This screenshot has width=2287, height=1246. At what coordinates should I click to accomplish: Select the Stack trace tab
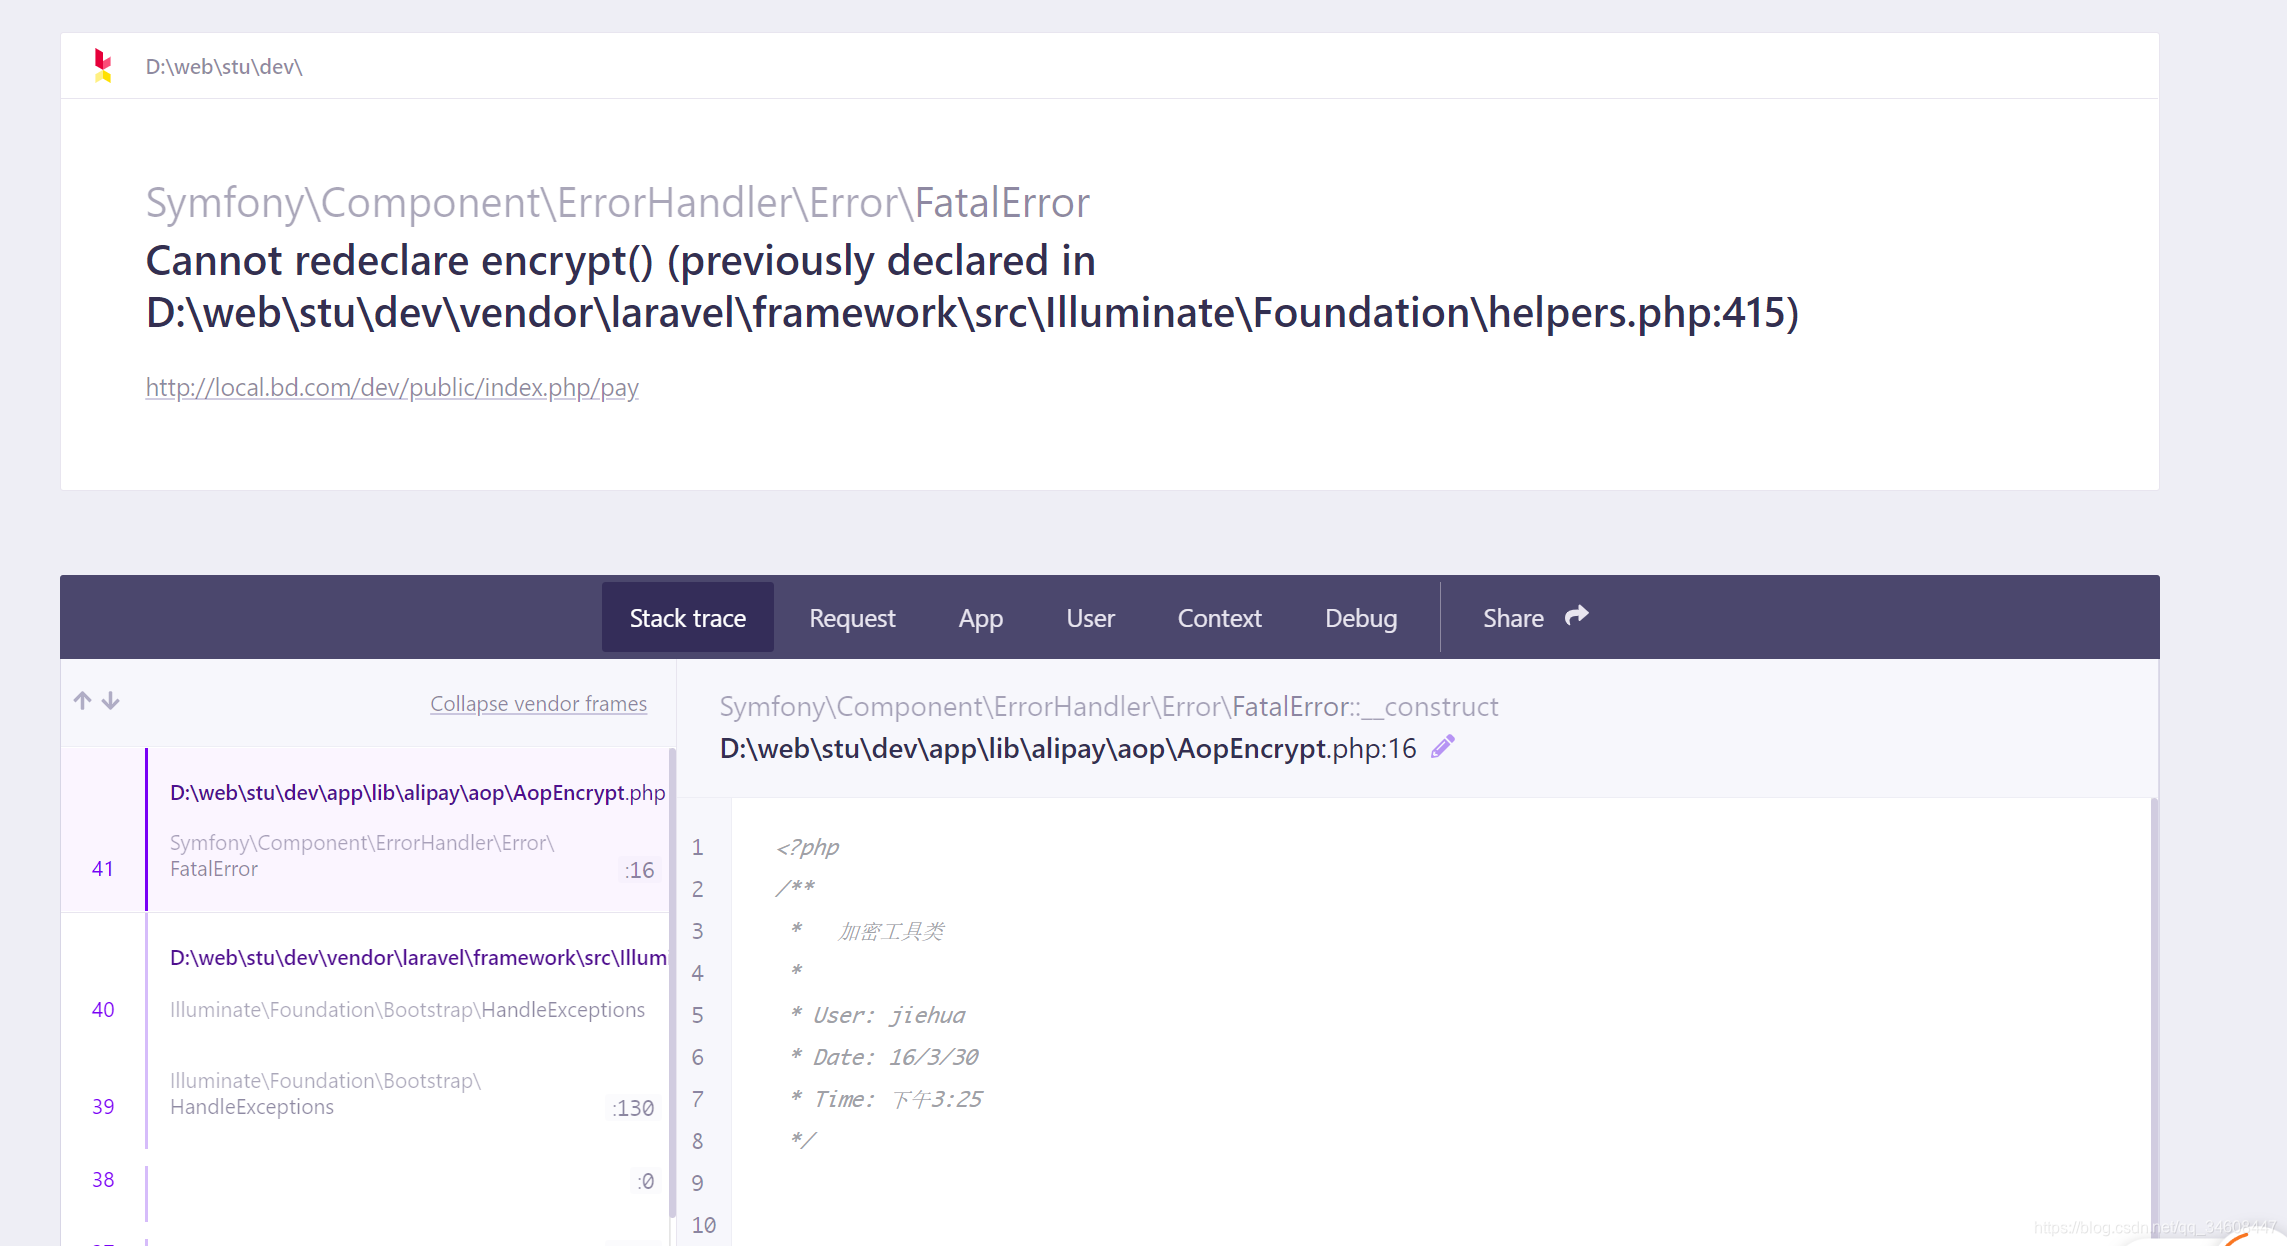click(x=687, y=617)
